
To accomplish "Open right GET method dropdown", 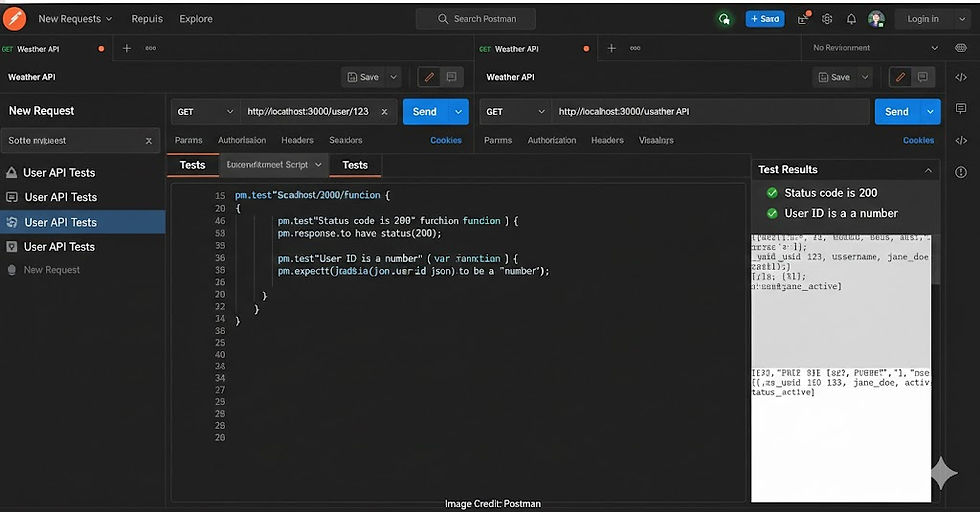I will [515, 112].
